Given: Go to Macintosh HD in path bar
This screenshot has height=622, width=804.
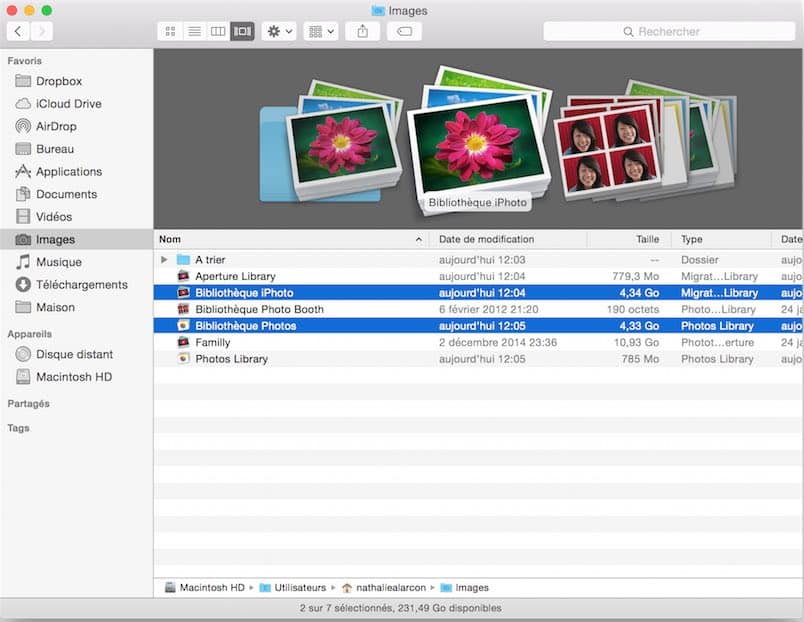Looking at the screenshot, I should 205,588.
